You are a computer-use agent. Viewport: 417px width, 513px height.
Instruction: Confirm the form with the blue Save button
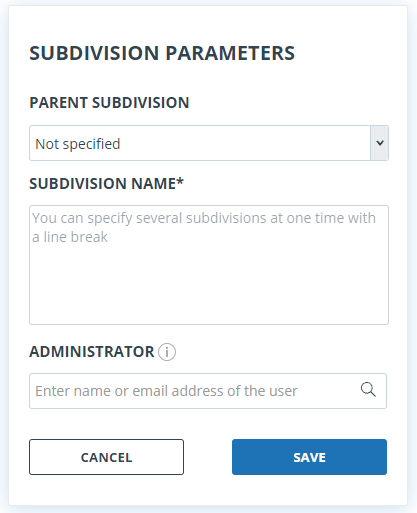(x=309, y=457)
